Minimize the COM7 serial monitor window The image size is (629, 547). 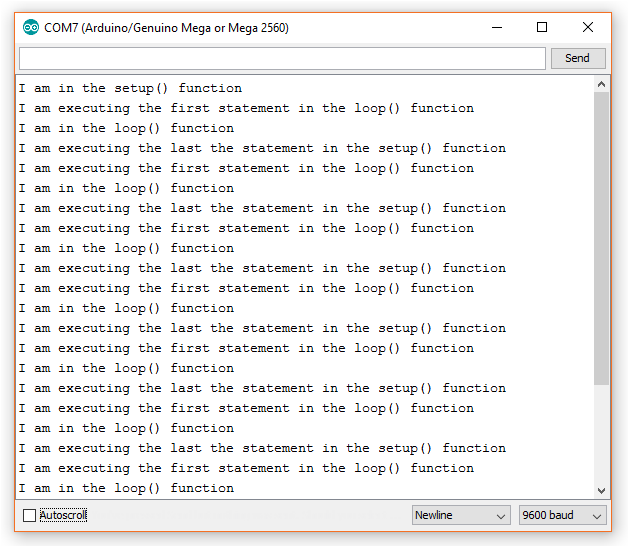495,27
